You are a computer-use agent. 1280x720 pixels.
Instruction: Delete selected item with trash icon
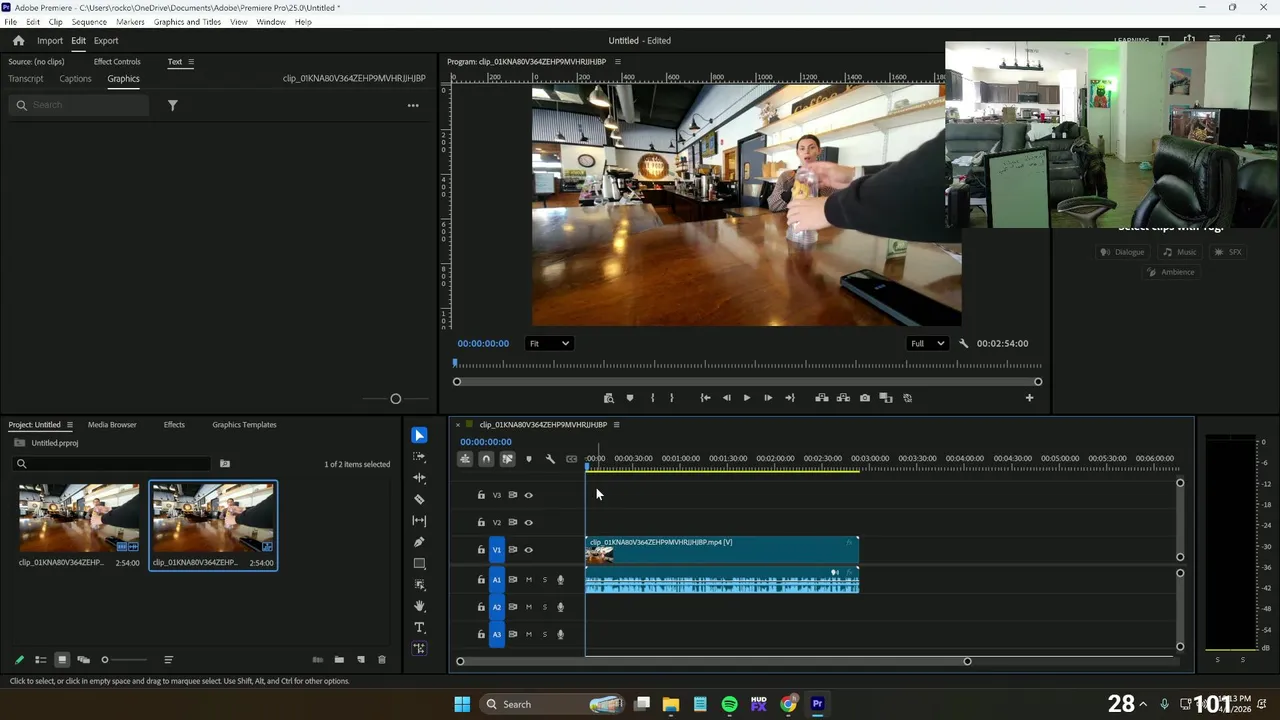point(381,660)
